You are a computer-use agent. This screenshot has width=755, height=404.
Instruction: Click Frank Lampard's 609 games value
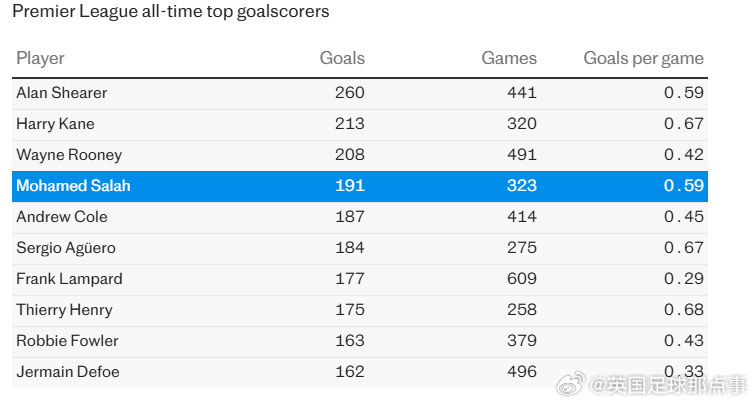[x=522, y=279]
